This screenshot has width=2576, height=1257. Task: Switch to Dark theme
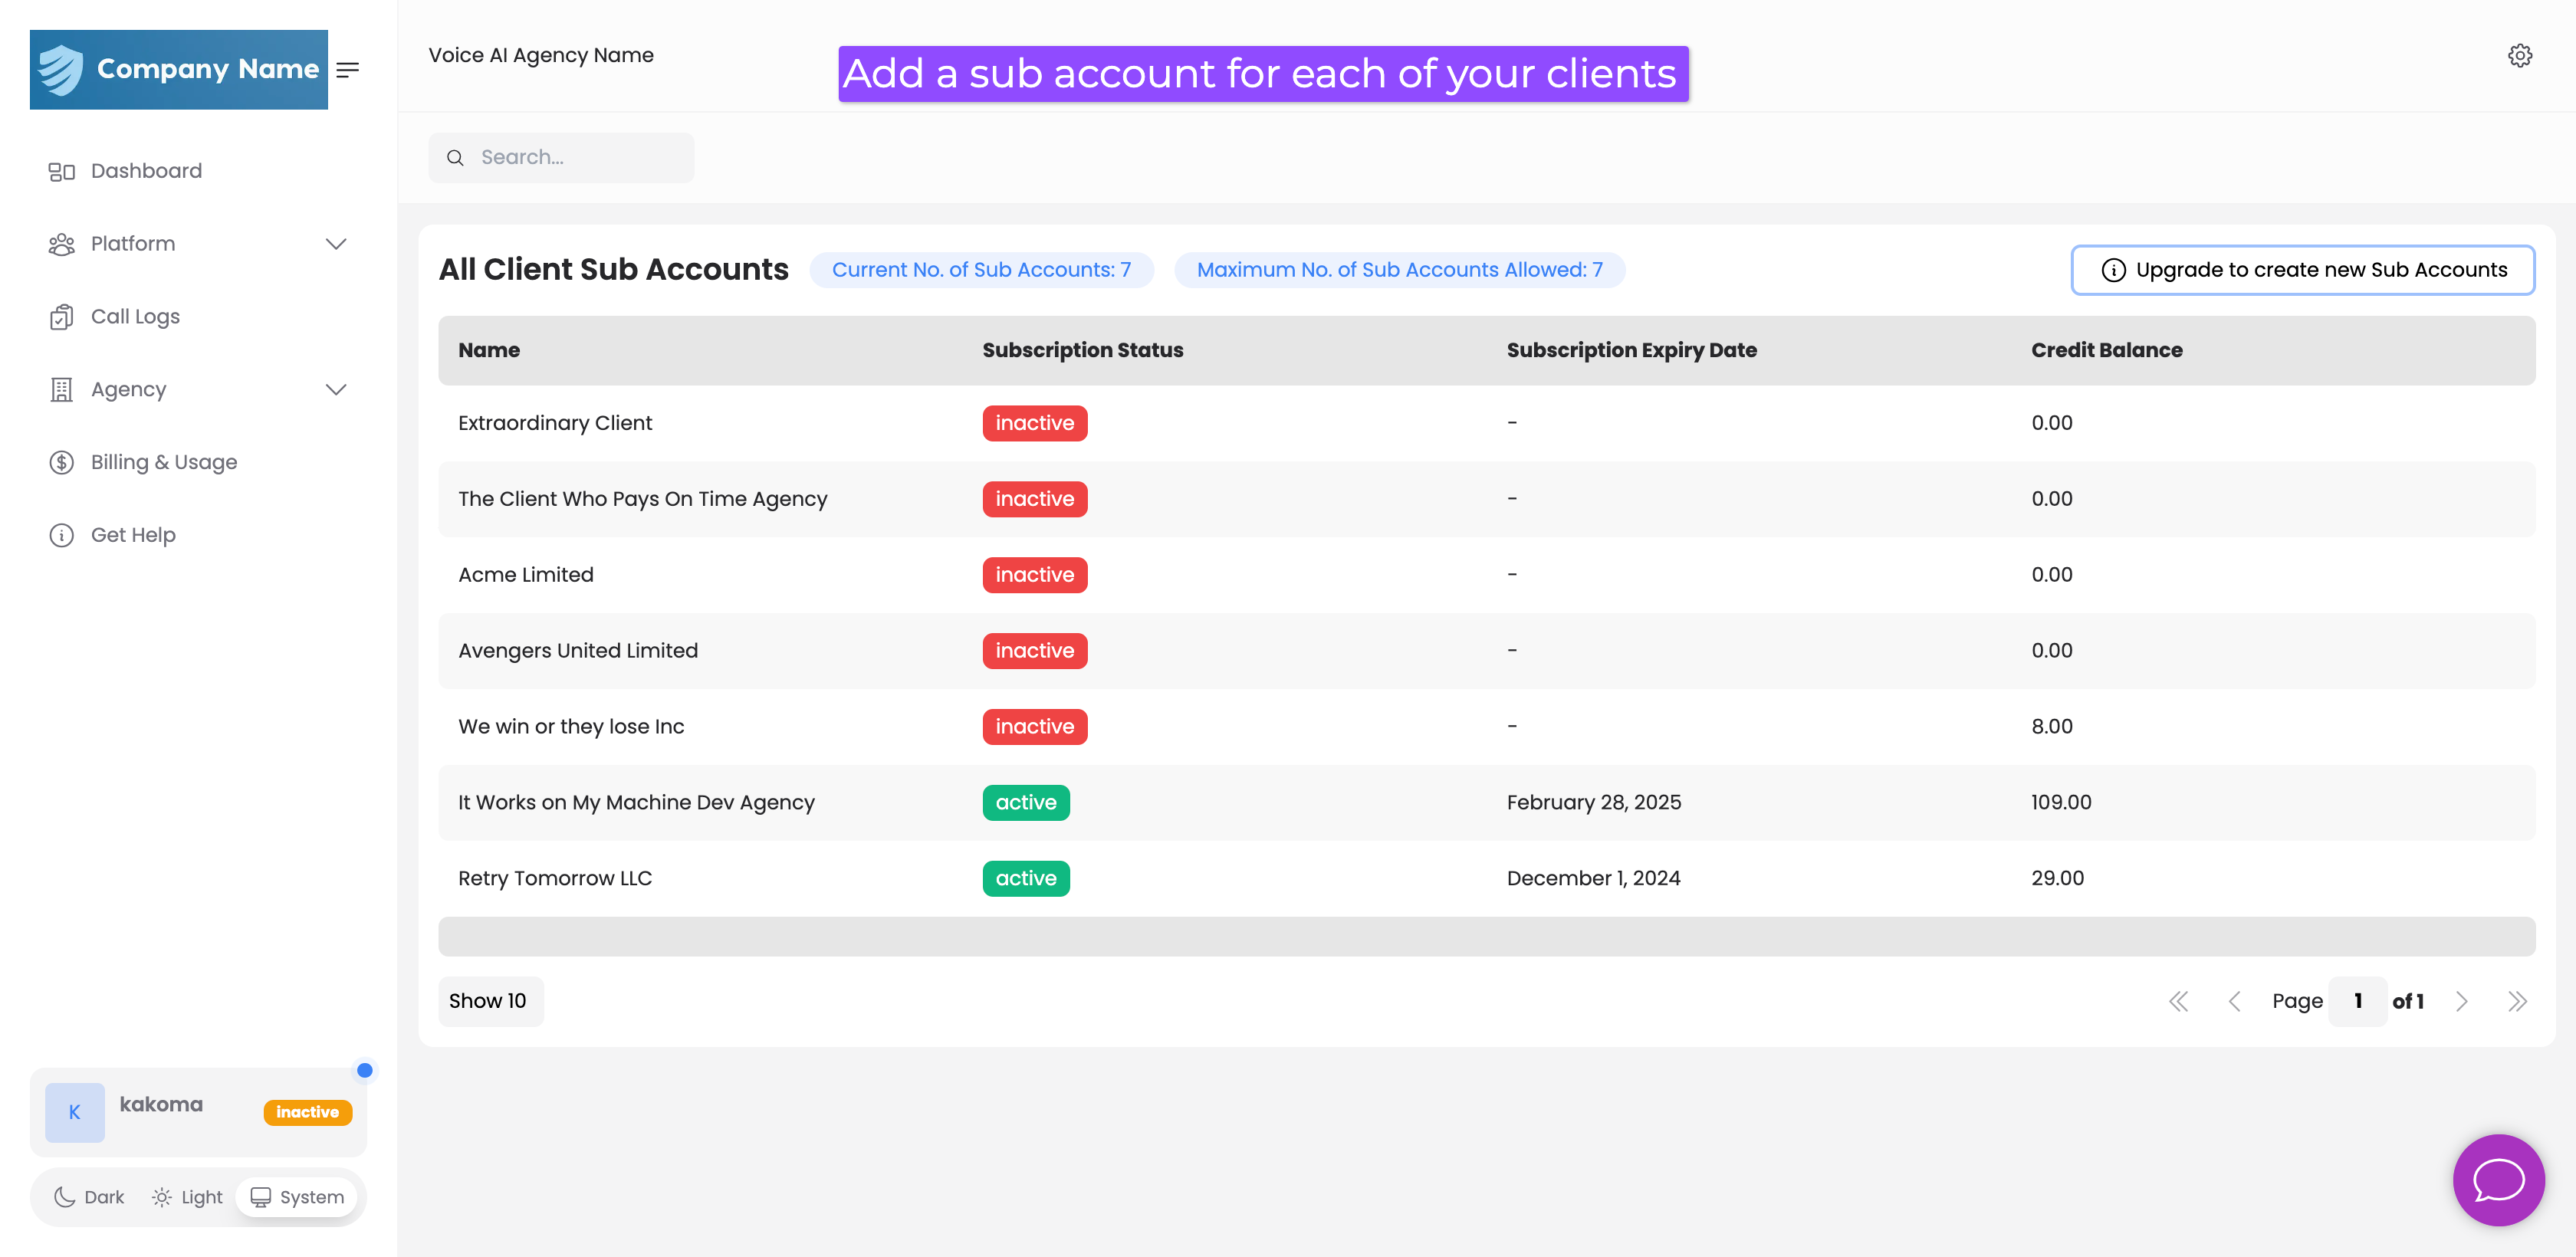click(x=89, y=1197)
